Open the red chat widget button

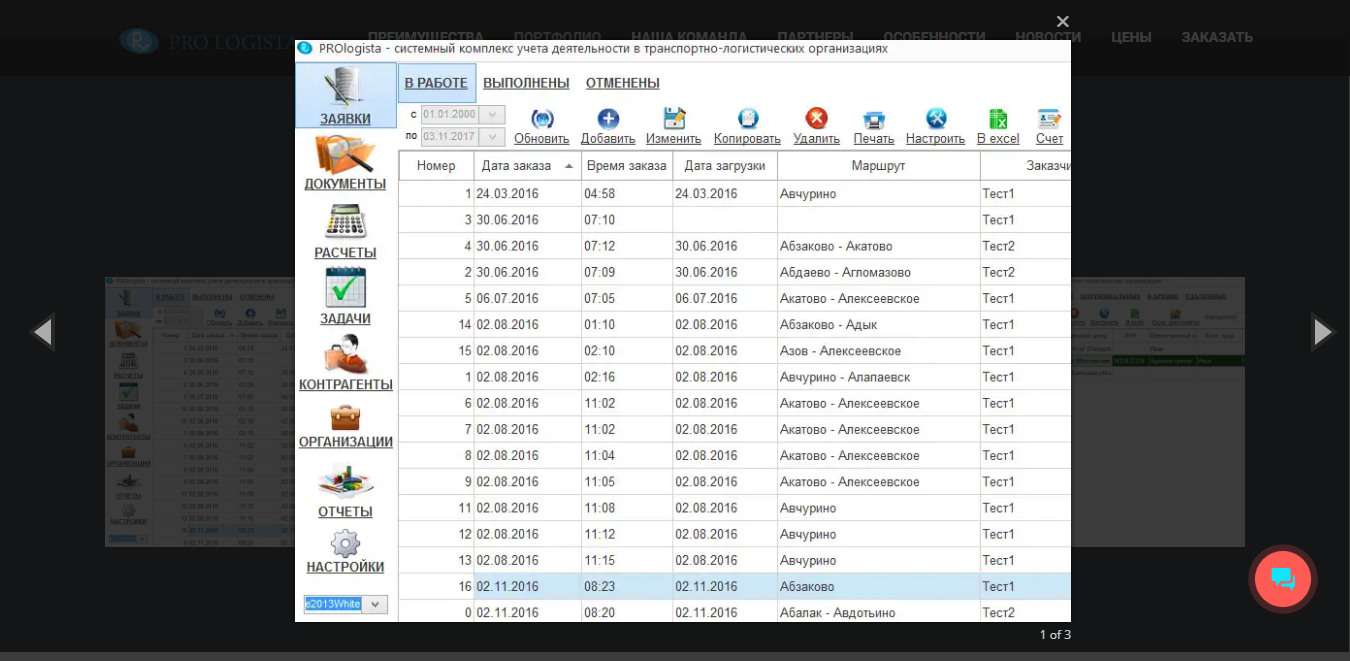click(x=1282, y=579)
